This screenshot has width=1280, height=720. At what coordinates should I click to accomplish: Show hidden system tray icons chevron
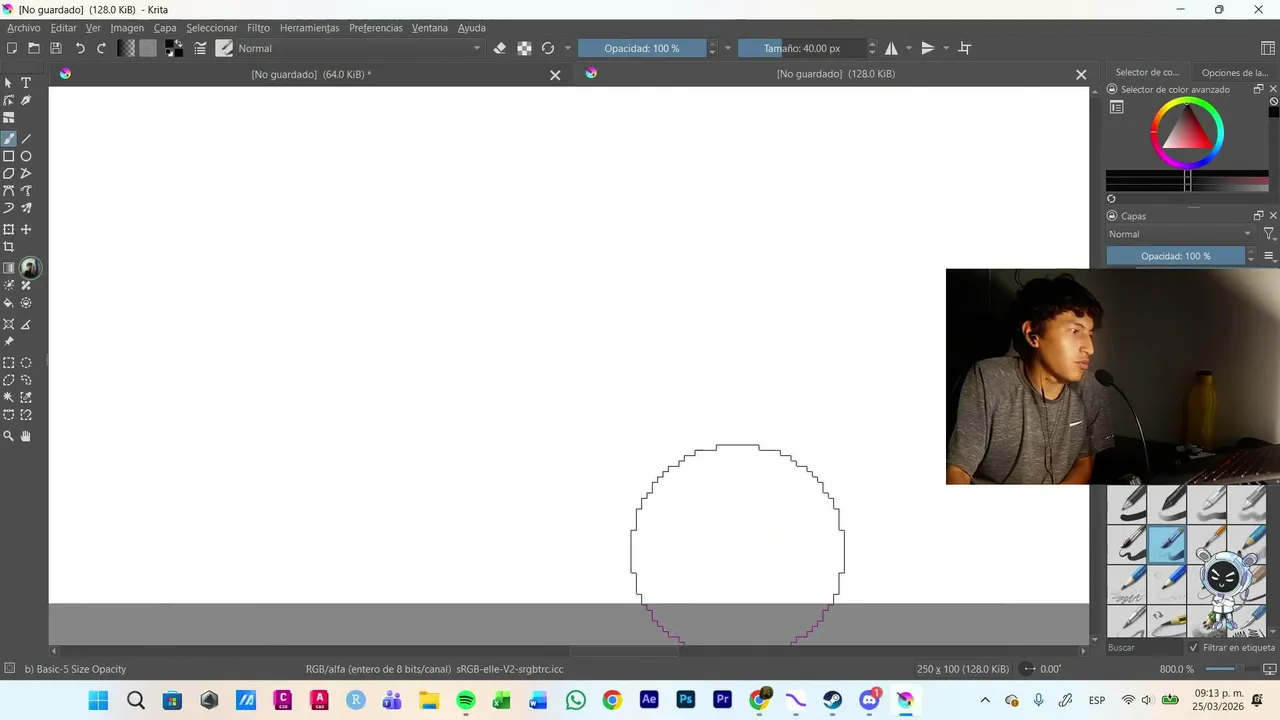point(985,700)
